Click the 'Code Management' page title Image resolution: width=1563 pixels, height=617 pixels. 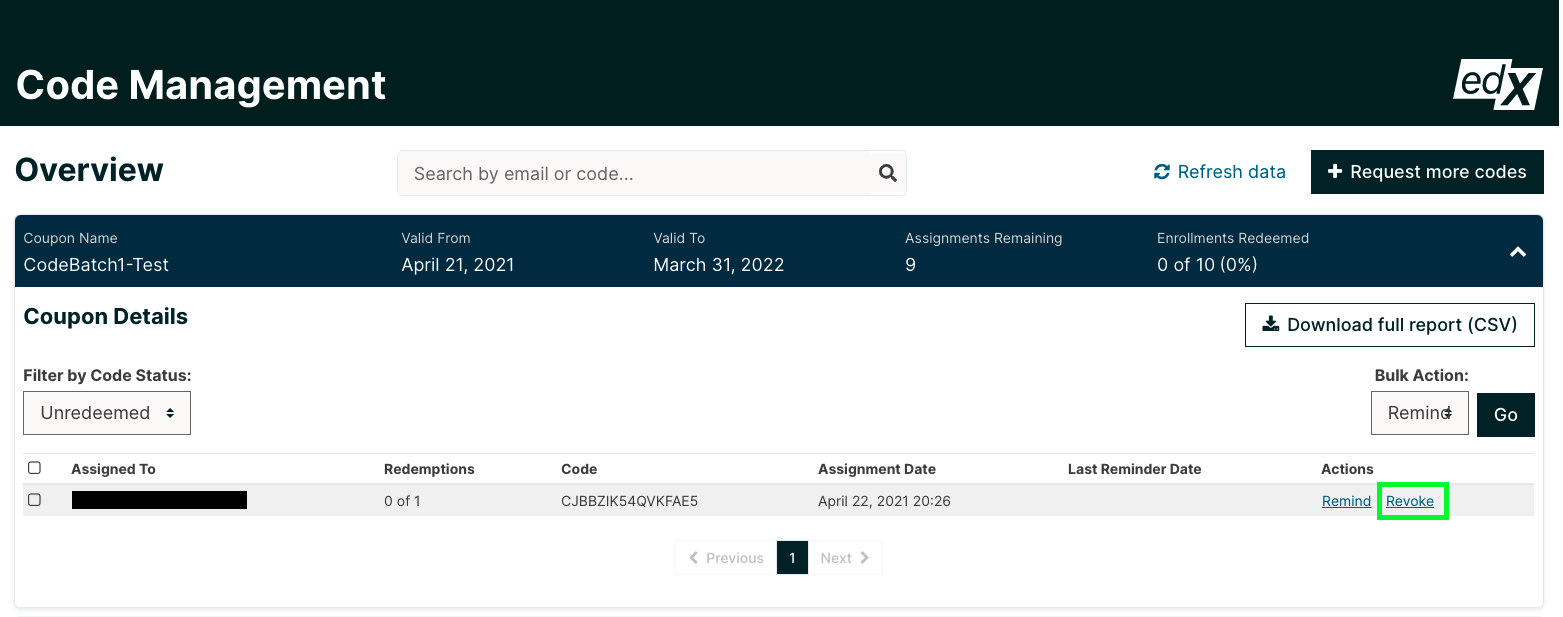201,85
